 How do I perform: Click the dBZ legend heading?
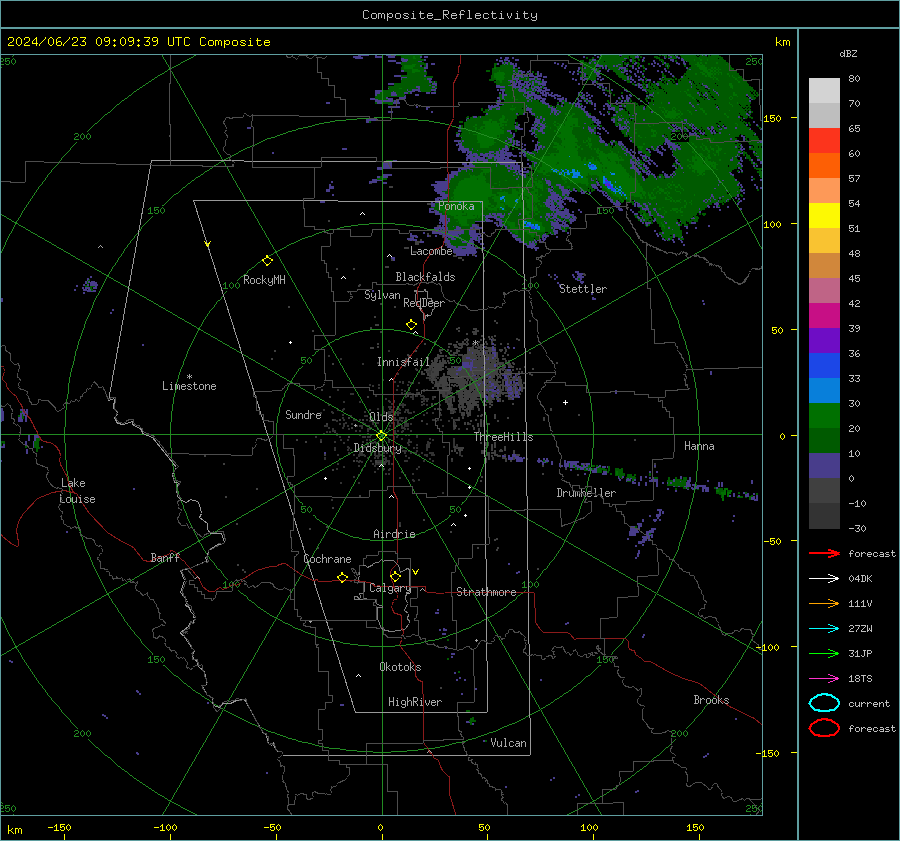tap(848, 53)
